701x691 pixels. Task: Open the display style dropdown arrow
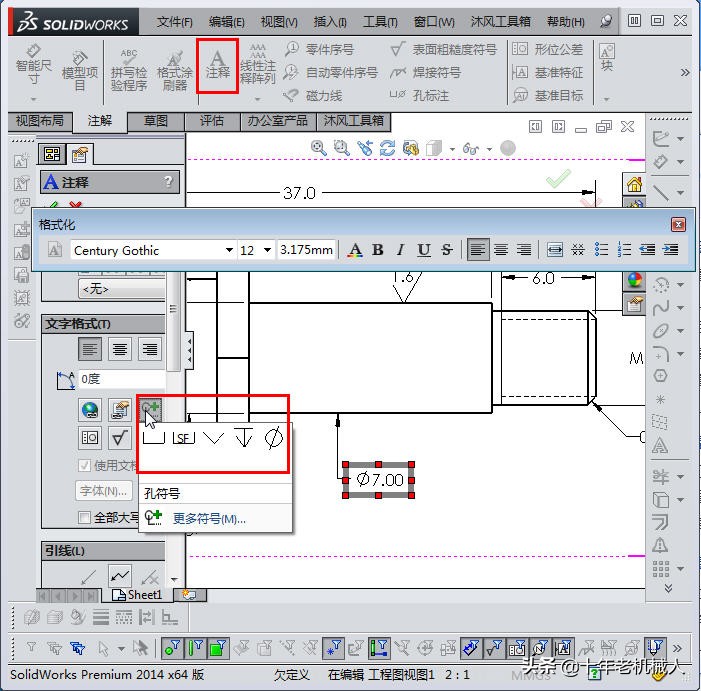[452, 149]
